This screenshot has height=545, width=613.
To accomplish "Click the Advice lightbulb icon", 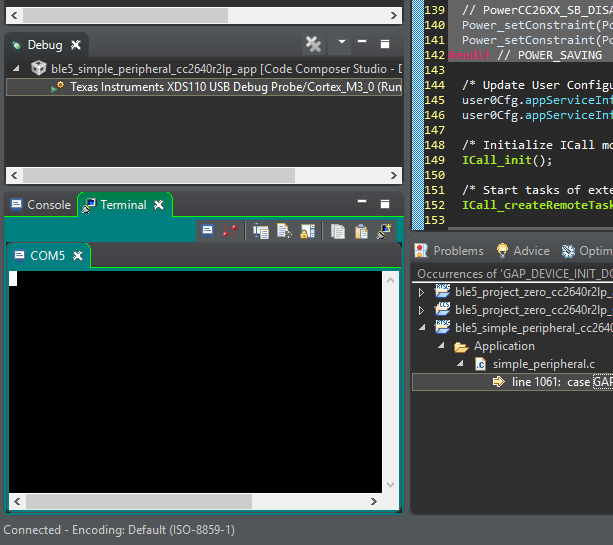I will 502,251.
